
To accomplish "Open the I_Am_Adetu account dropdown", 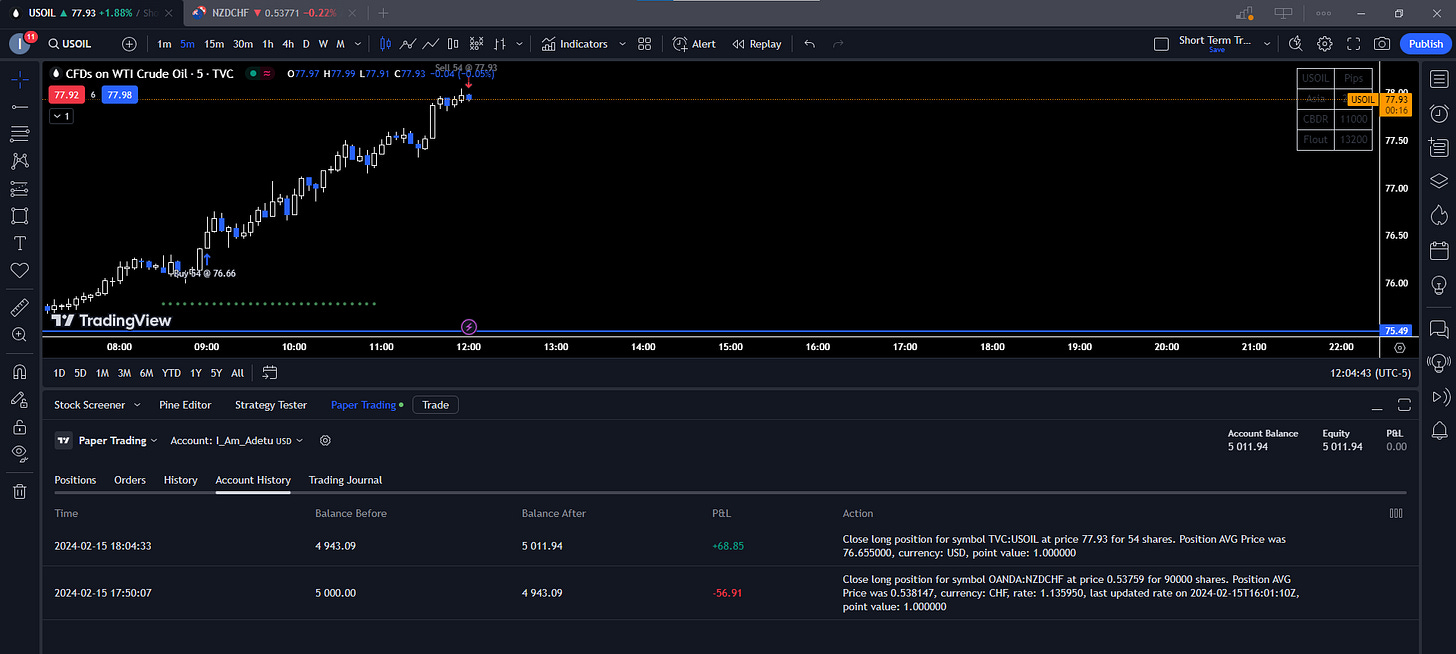I will (238, 440).
